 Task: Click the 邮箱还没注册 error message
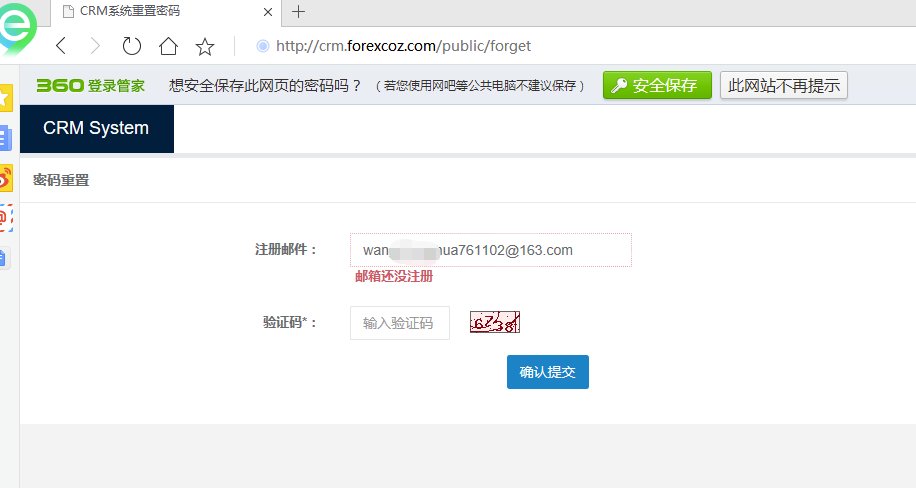pyautogui.click(x=394, y=276)
